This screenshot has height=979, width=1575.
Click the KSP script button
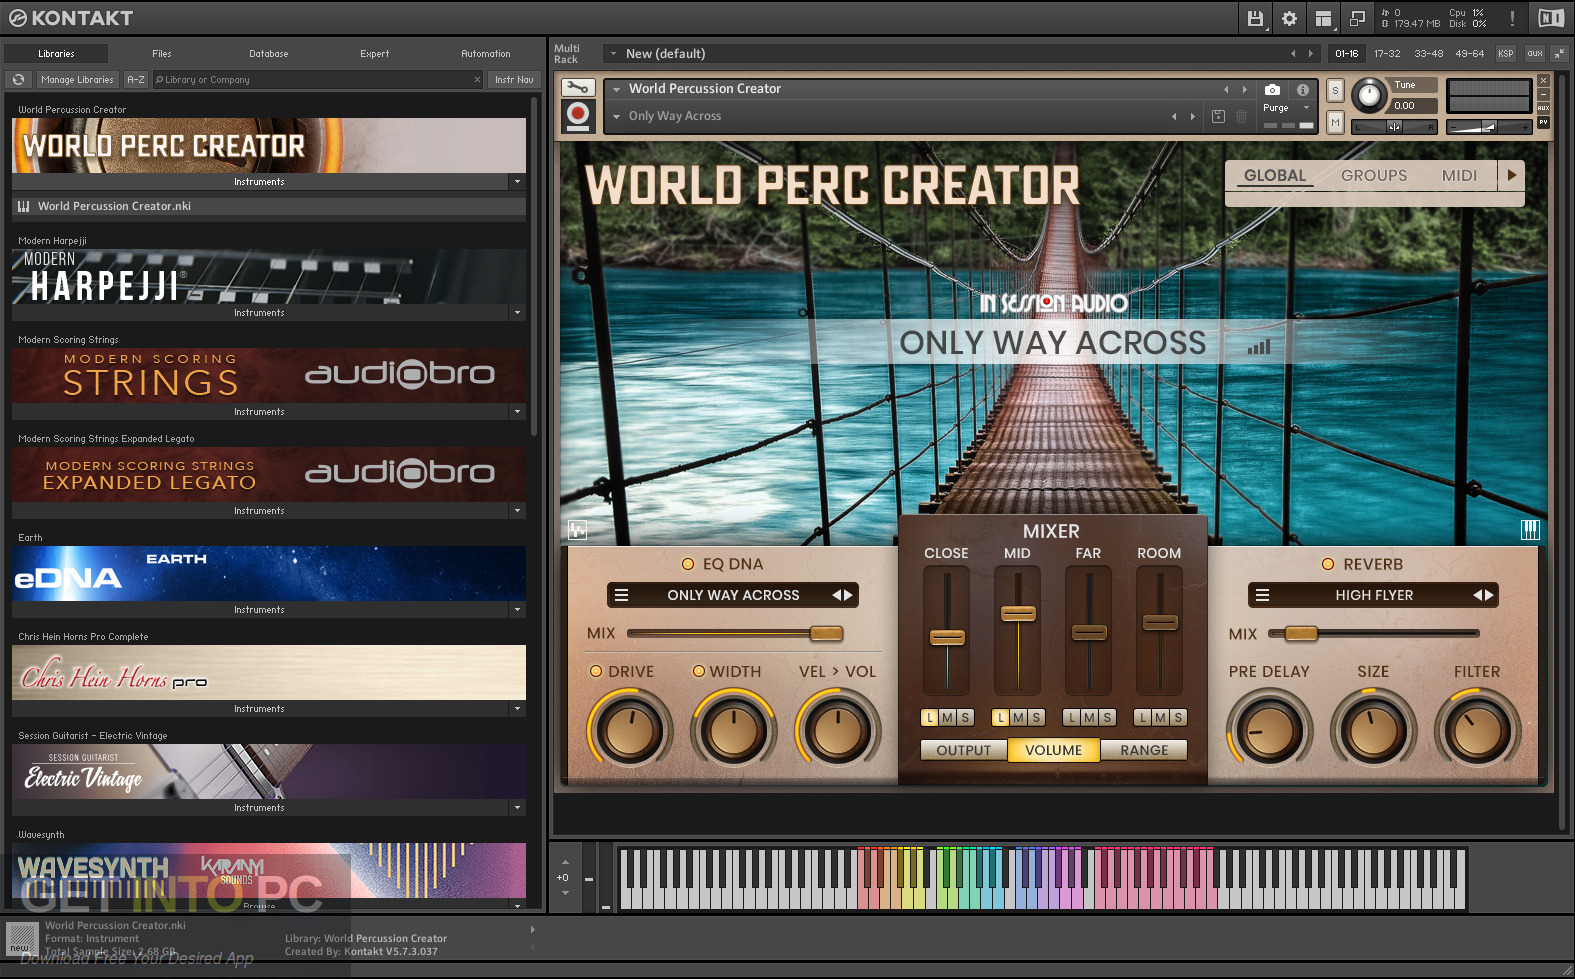[1506, 54]
